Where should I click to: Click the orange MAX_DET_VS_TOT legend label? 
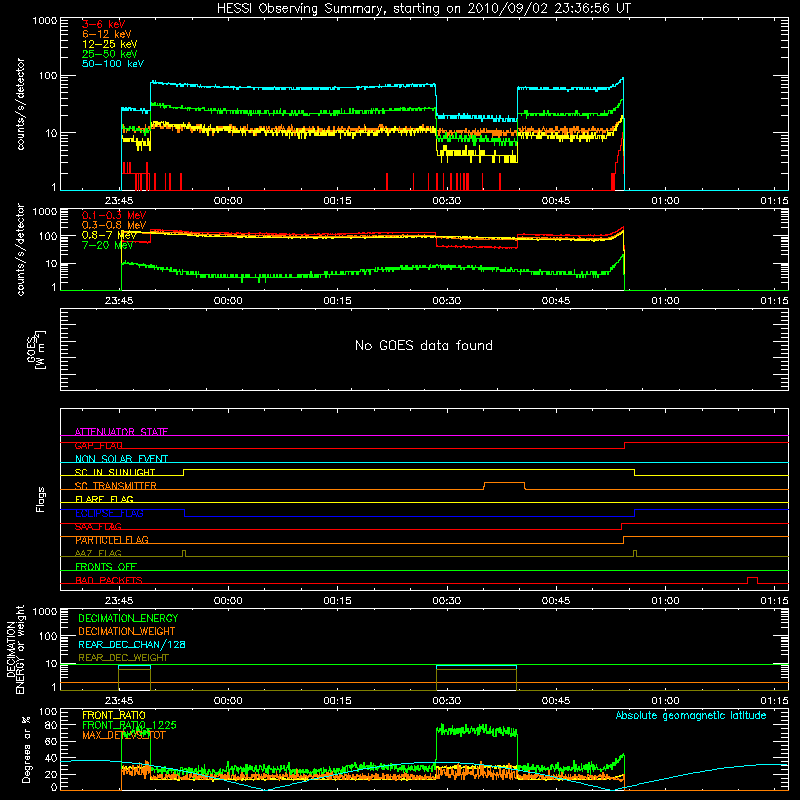(123, 735)
